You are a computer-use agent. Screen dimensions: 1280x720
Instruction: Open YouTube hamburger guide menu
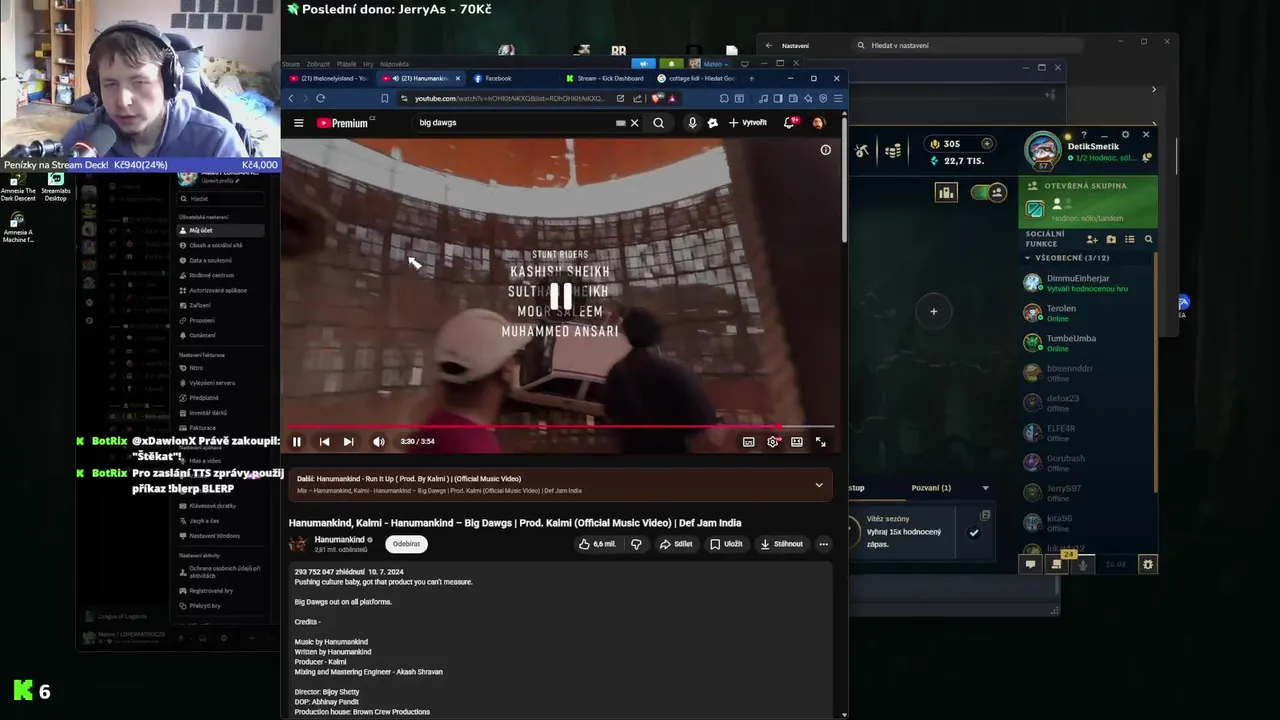tap(298, 123)
